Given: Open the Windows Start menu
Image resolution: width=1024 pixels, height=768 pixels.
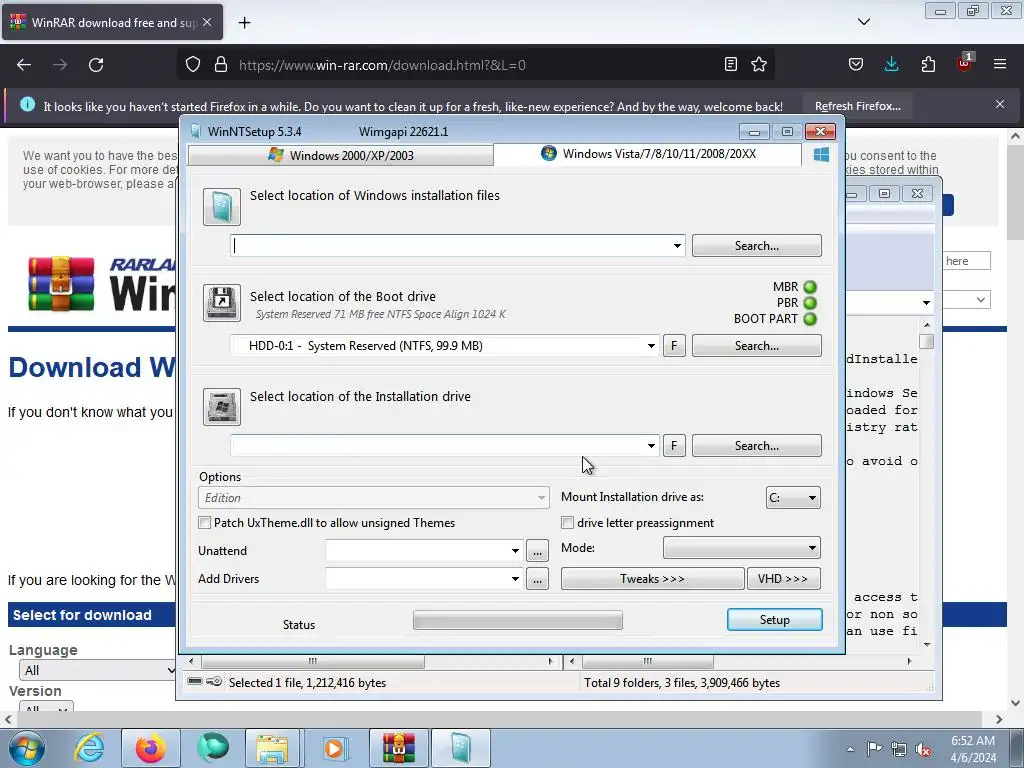Looking at the screenshot, I should click(27, 748).
